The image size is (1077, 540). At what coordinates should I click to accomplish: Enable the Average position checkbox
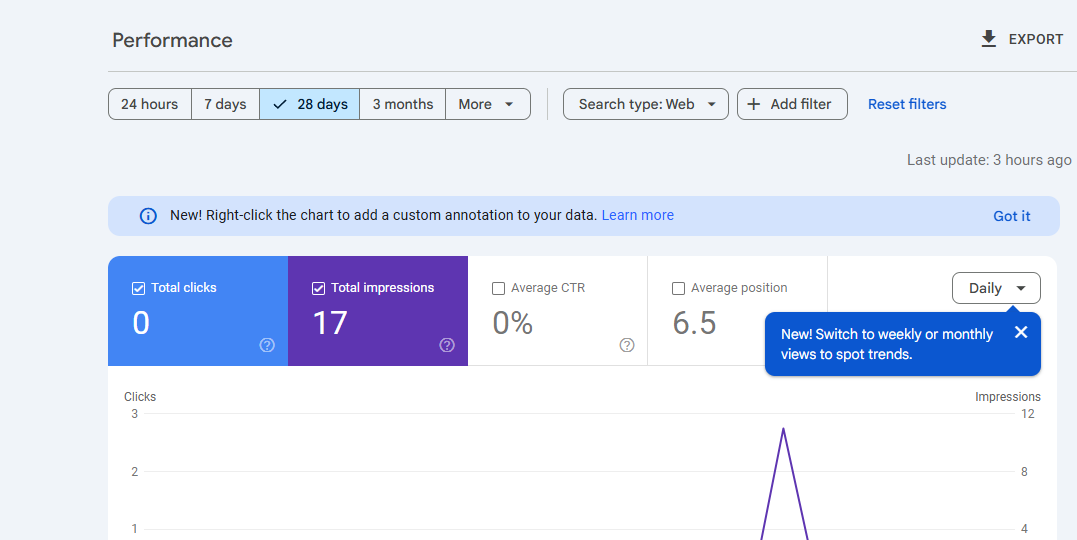(679, 288)
